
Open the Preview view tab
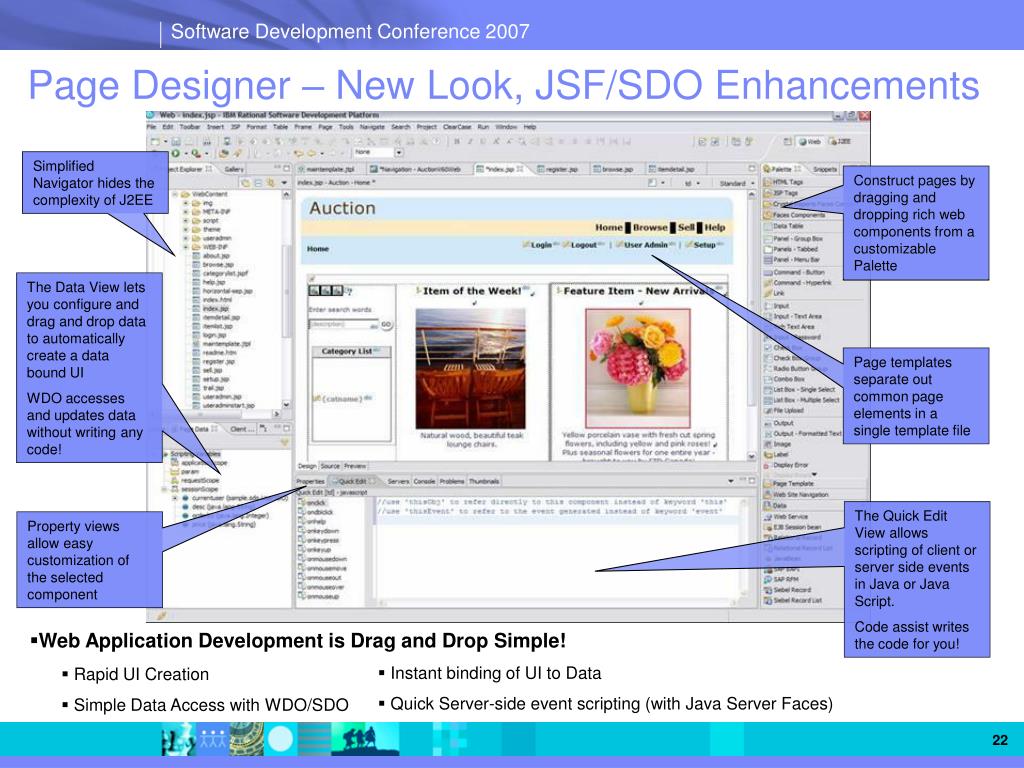[x=355, y=466]
